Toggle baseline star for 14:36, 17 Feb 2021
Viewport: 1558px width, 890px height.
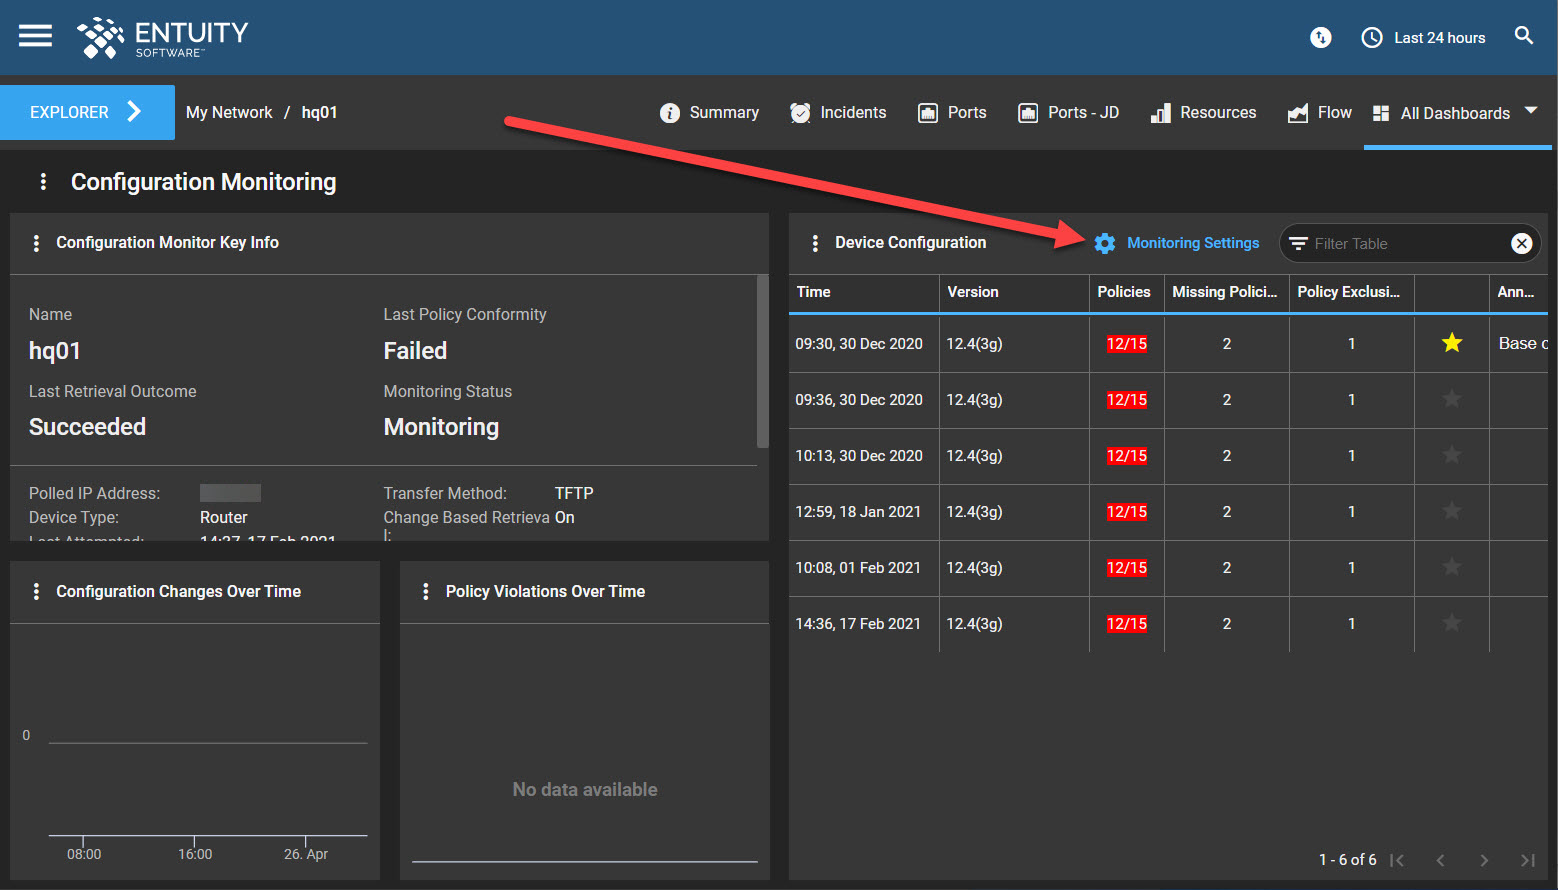pyautogui.click(x=1452, y=623)
